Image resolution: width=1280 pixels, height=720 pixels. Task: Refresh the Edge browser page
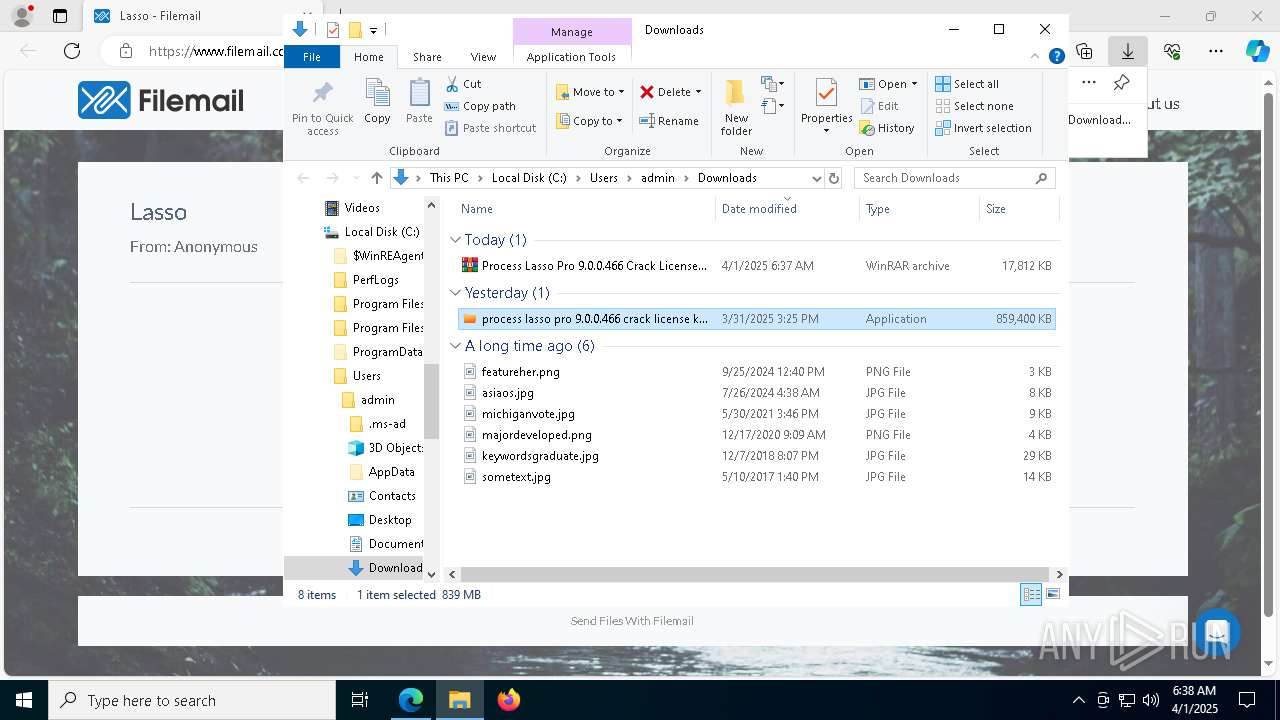click(x=72, y=51)
